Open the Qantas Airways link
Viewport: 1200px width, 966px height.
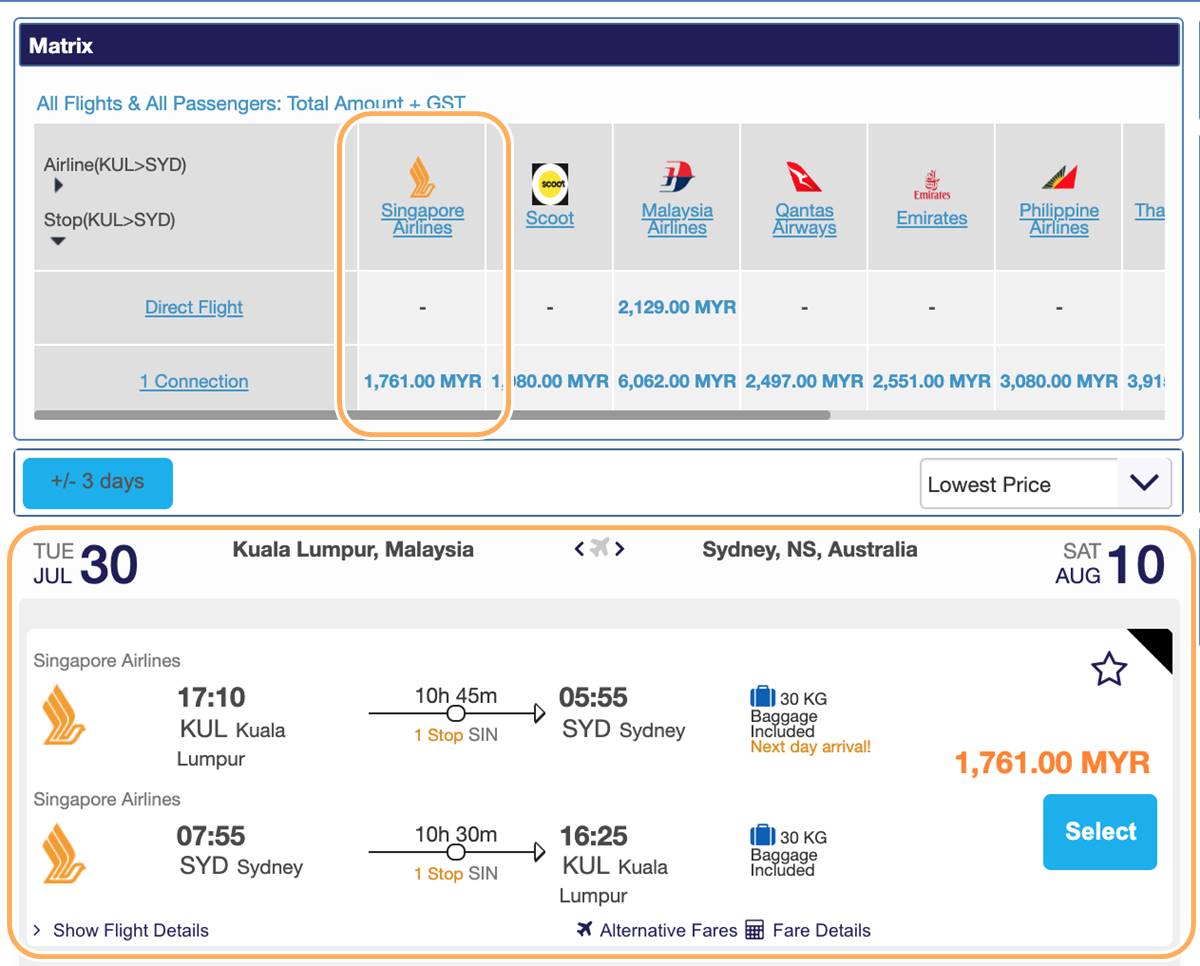(x=804, y=219)
